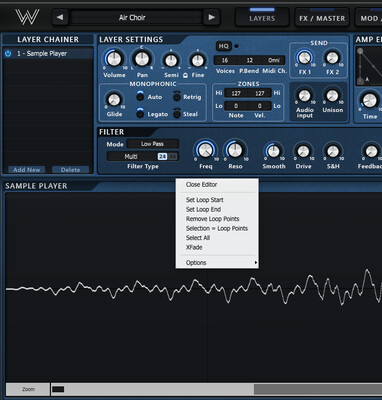Click the Hi Note zone value 127
This screenshot has width=382, height=400.
pyautogui.click(x=236, y=93)
